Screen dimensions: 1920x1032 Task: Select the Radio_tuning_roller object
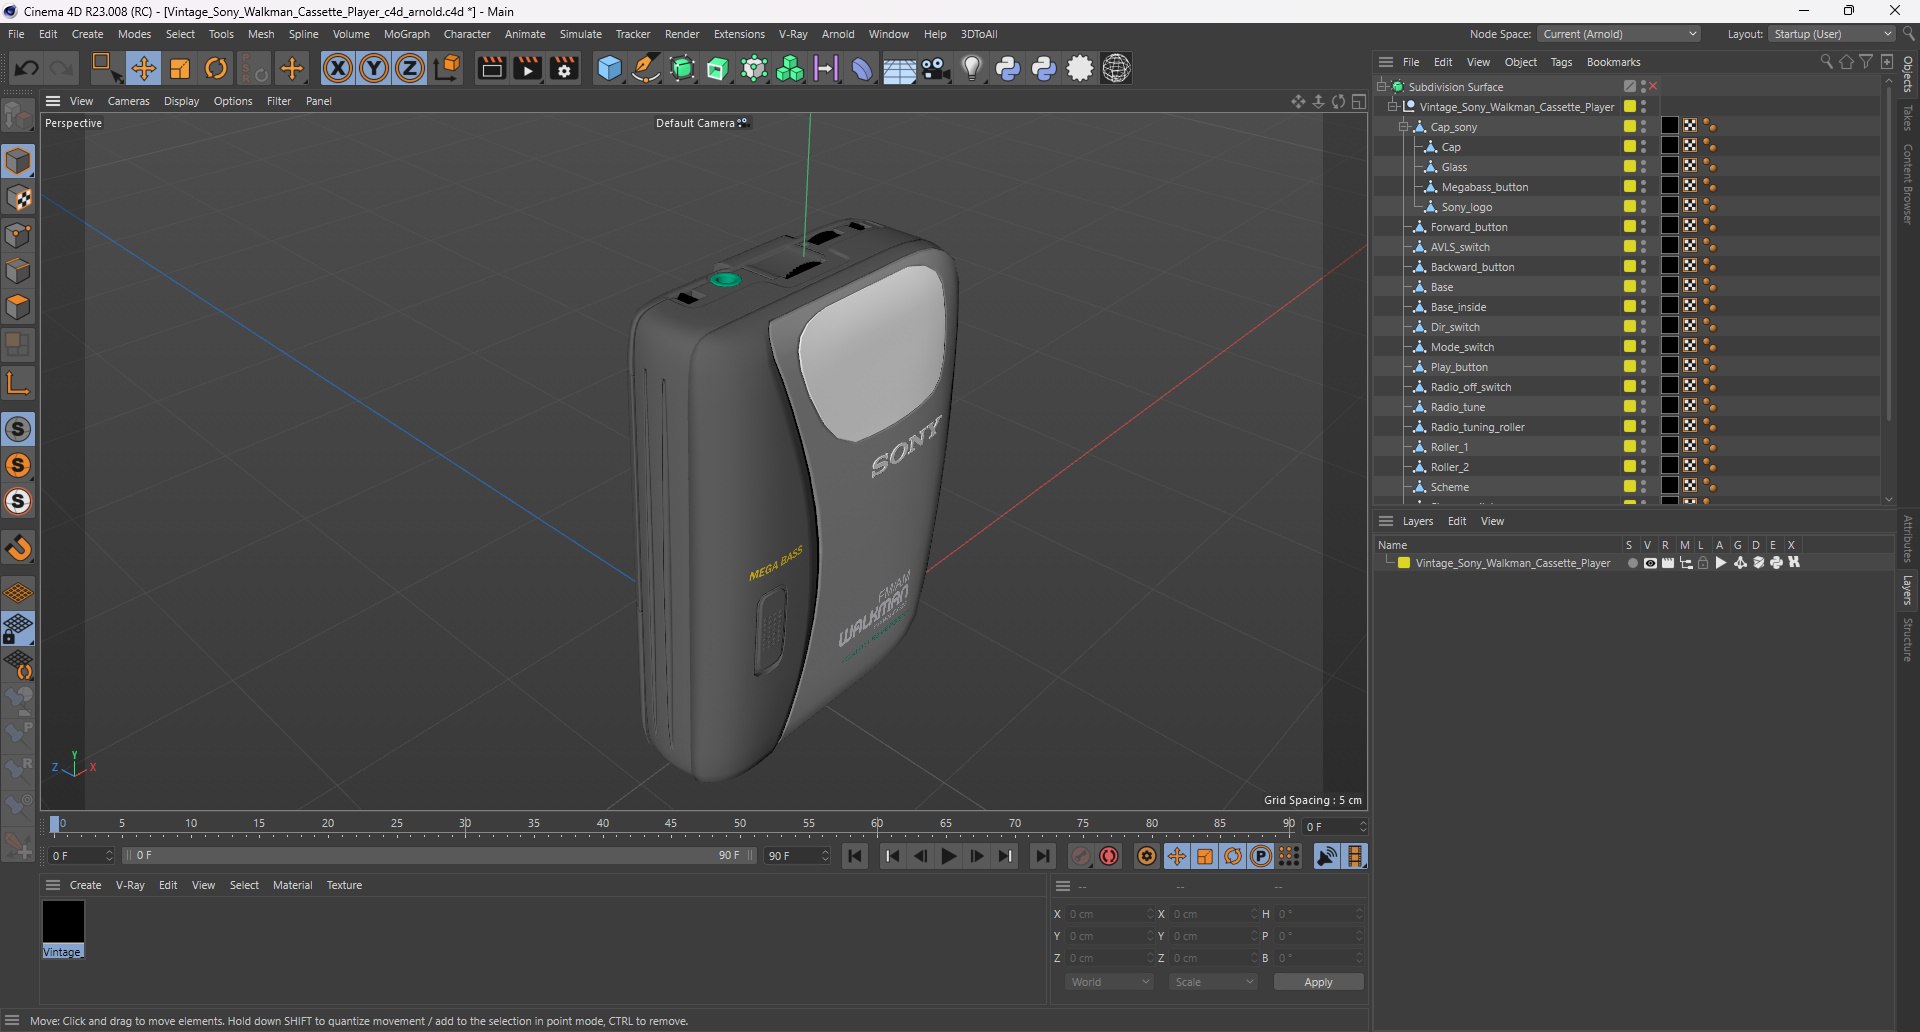pyautogui.click(x=1477, y=427)
